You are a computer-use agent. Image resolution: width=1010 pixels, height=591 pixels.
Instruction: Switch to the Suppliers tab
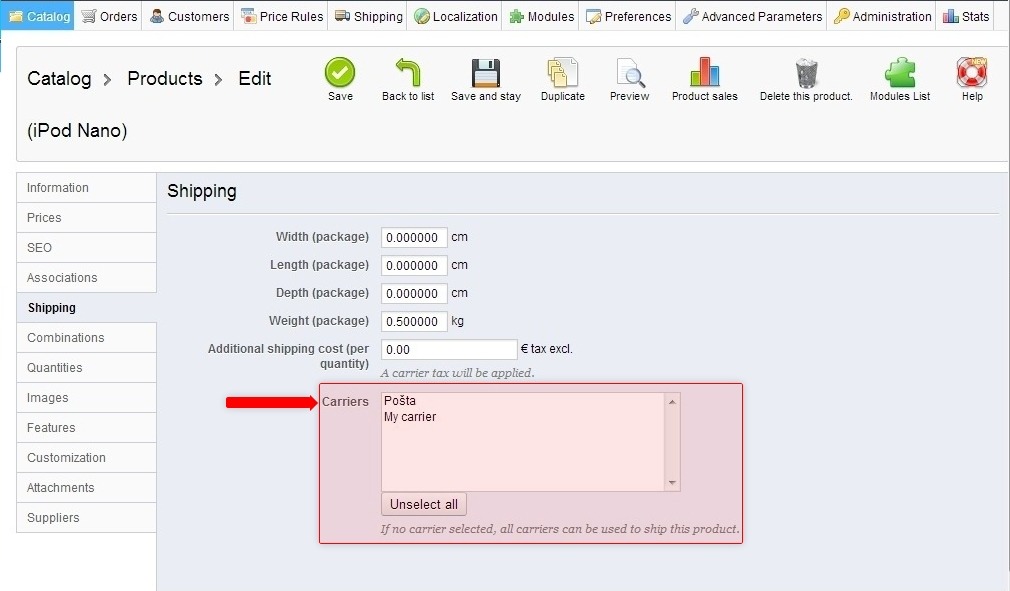[x=86, y=518]
